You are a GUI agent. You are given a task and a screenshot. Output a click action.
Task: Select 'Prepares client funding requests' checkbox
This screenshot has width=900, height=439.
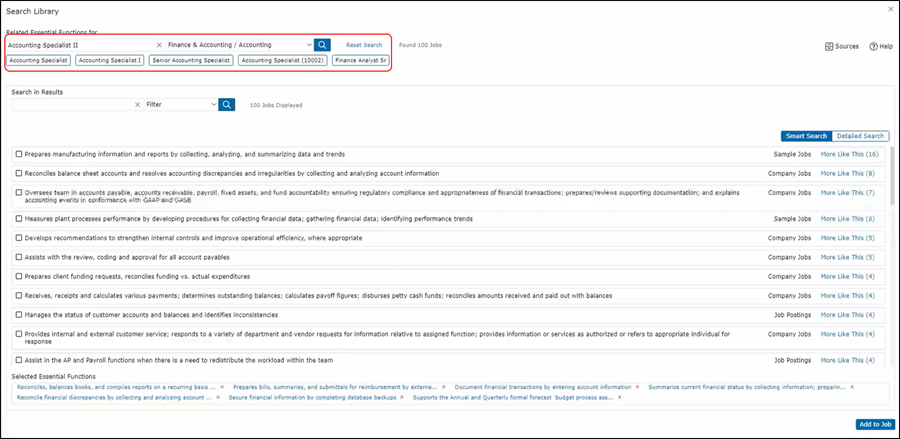[x=19, y=276]
